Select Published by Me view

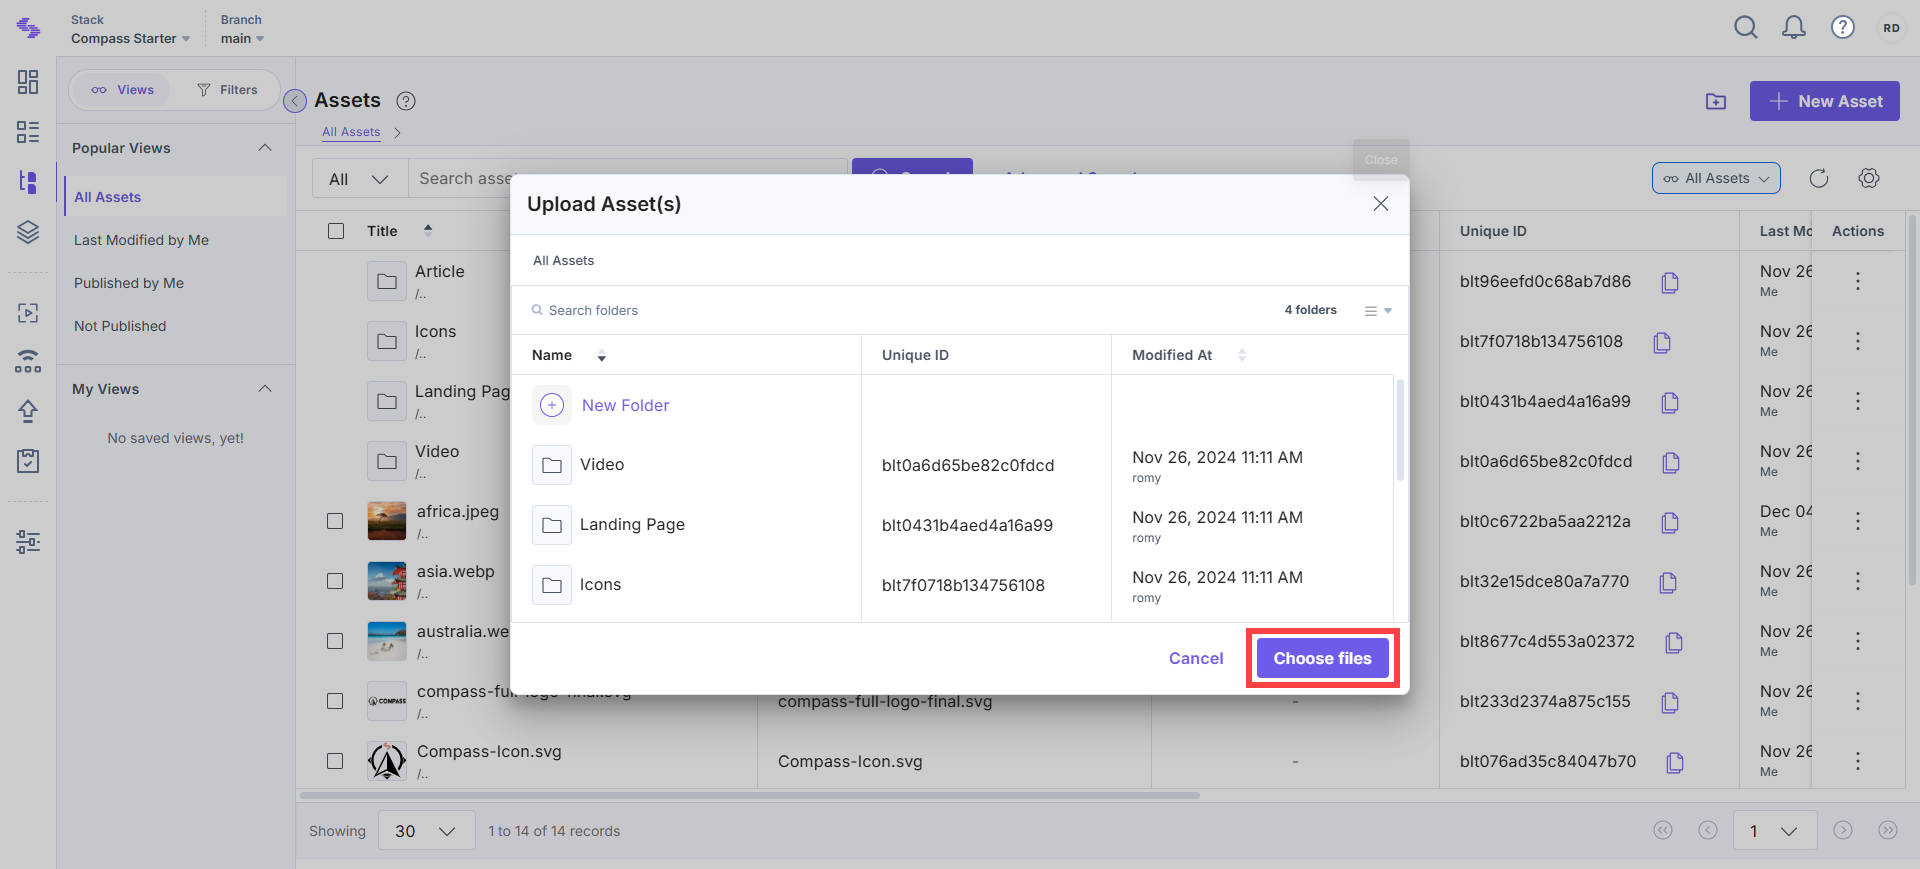click(x=129, y=283)
